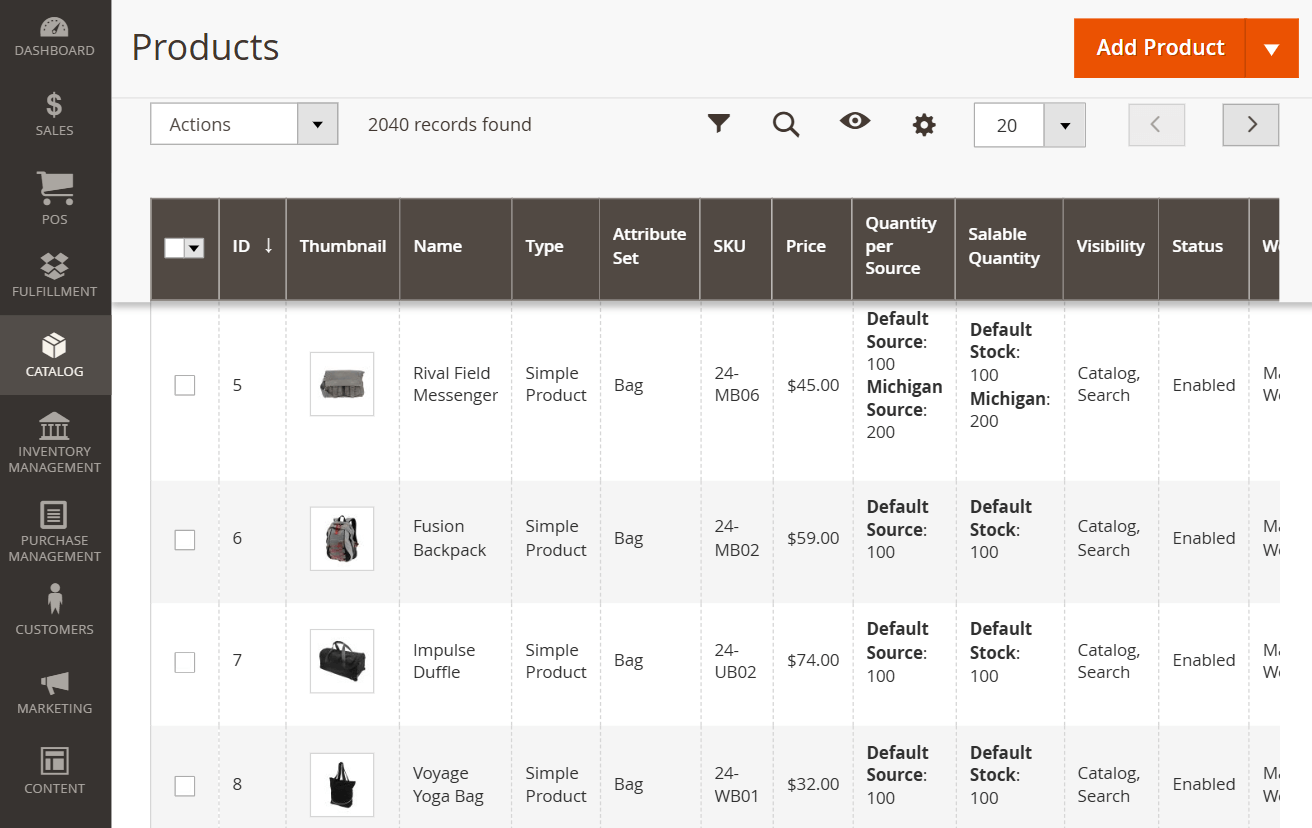Open the Fulfillment sidebar menu
This screenshot has width=1312, height=828.
[55, 275]
